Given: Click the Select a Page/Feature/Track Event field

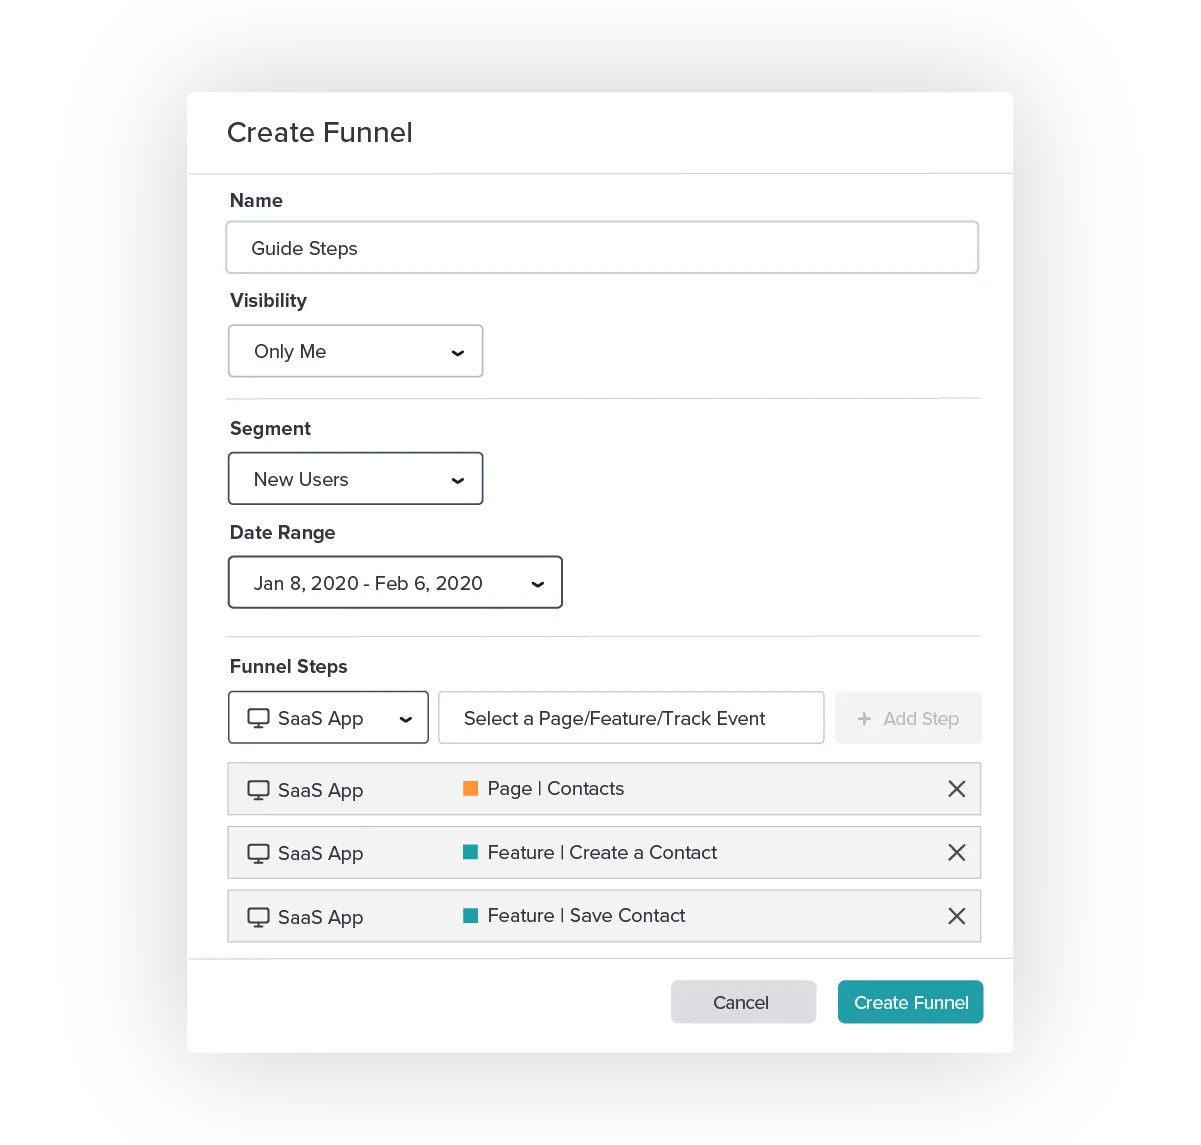Looking at the screenshot, I should point(630,718).
